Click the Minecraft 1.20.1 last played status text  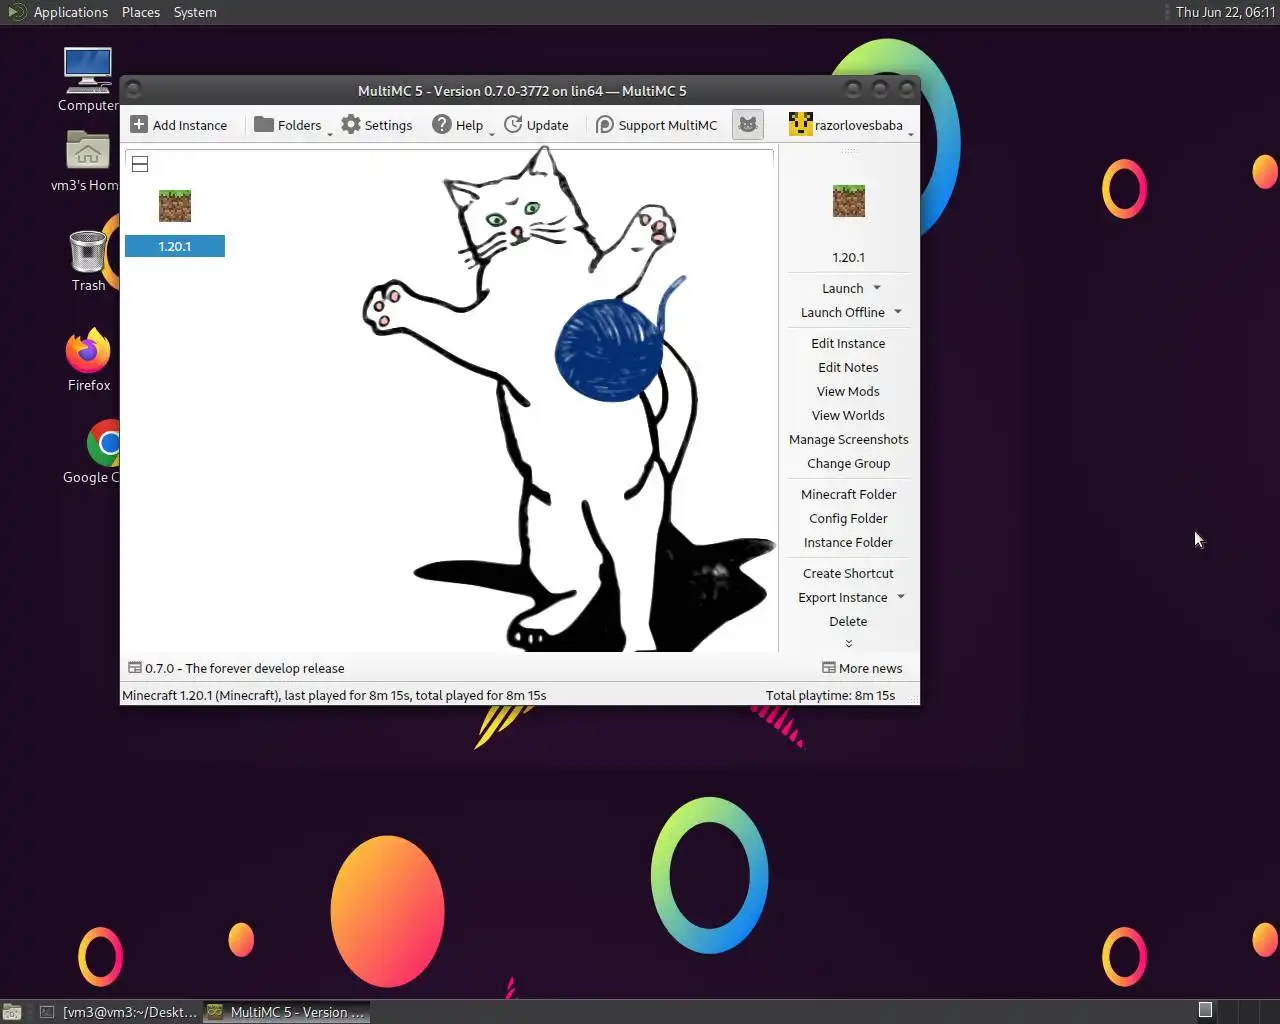pyautogui.click(x=334, y=695)
